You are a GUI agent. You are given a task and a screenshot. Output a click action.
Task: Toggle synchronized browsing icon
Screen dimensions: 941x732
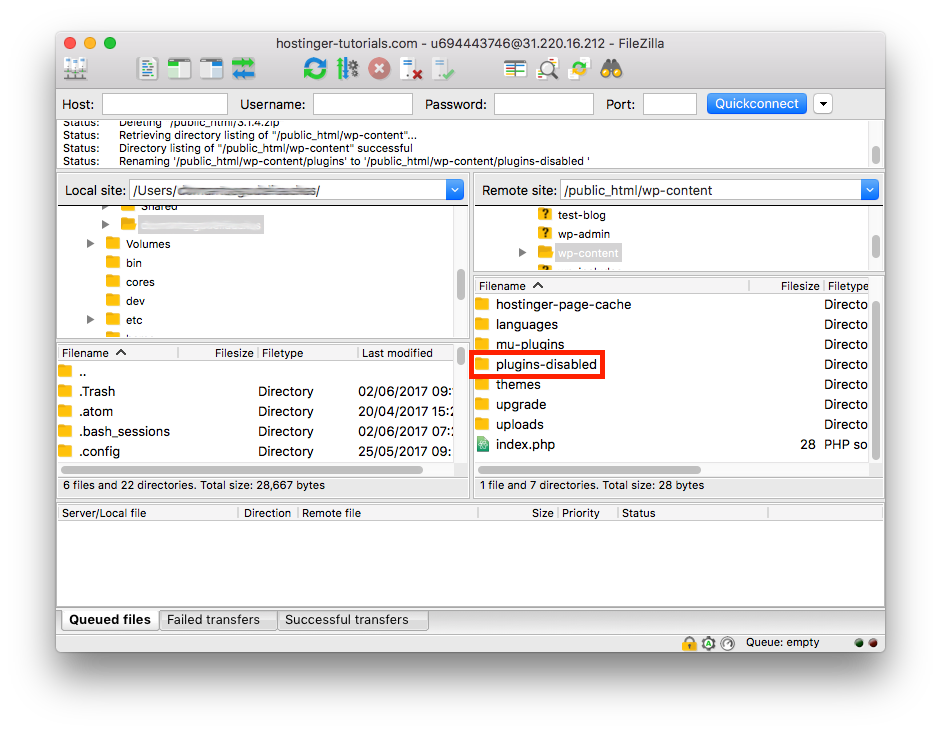pos(579,69)
